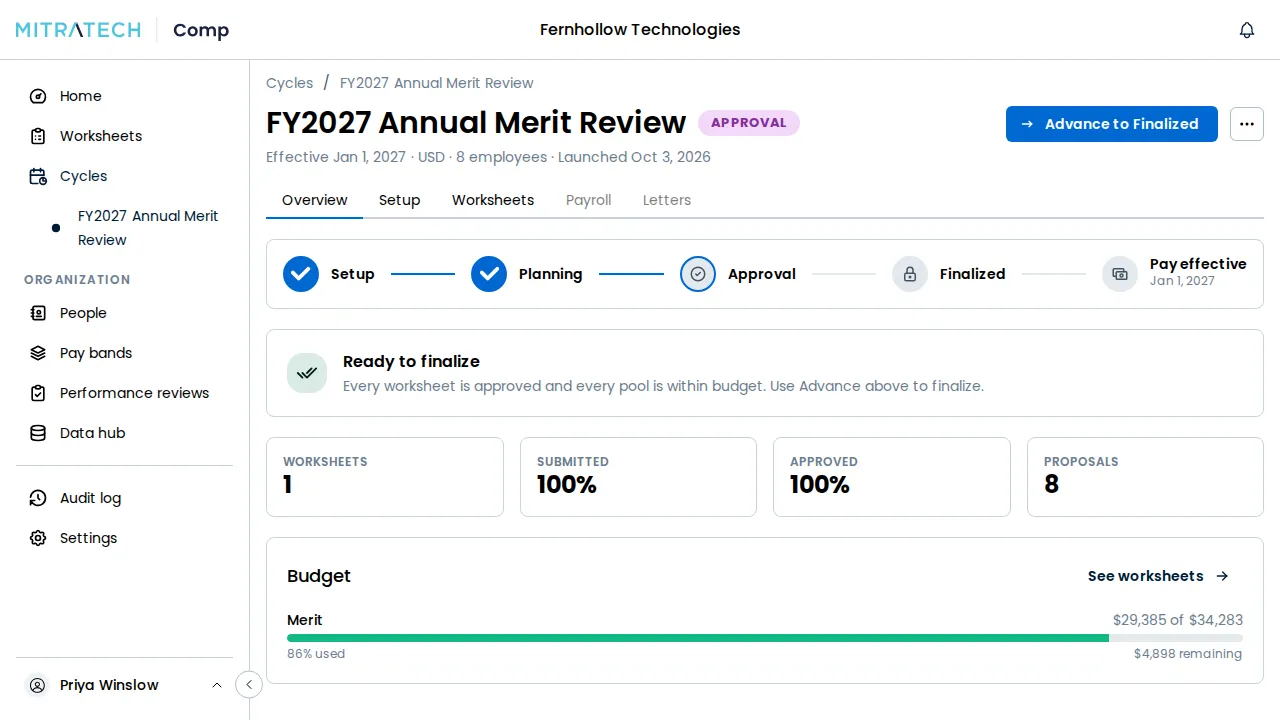Click the Approval step circle icon
This screenshot has height=720, width=1280.
click(698, 274)
